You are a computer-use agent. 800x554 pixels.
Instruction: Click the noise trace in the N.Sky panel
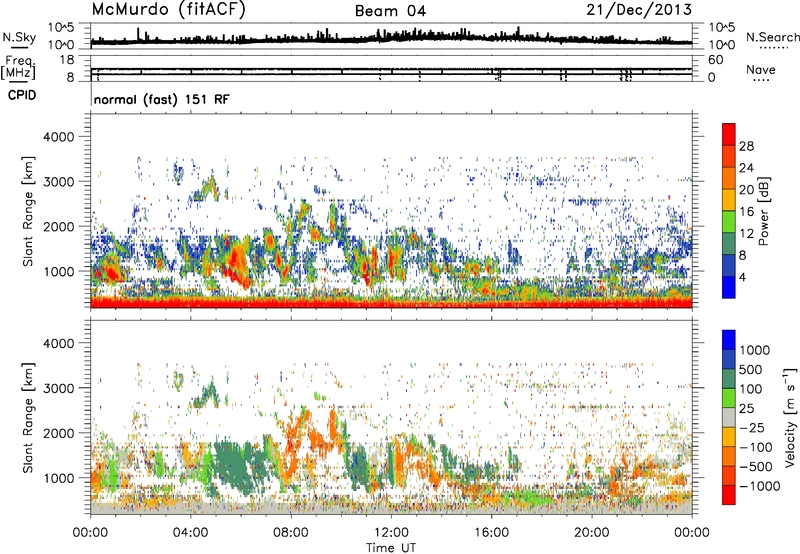coord(391,40)
